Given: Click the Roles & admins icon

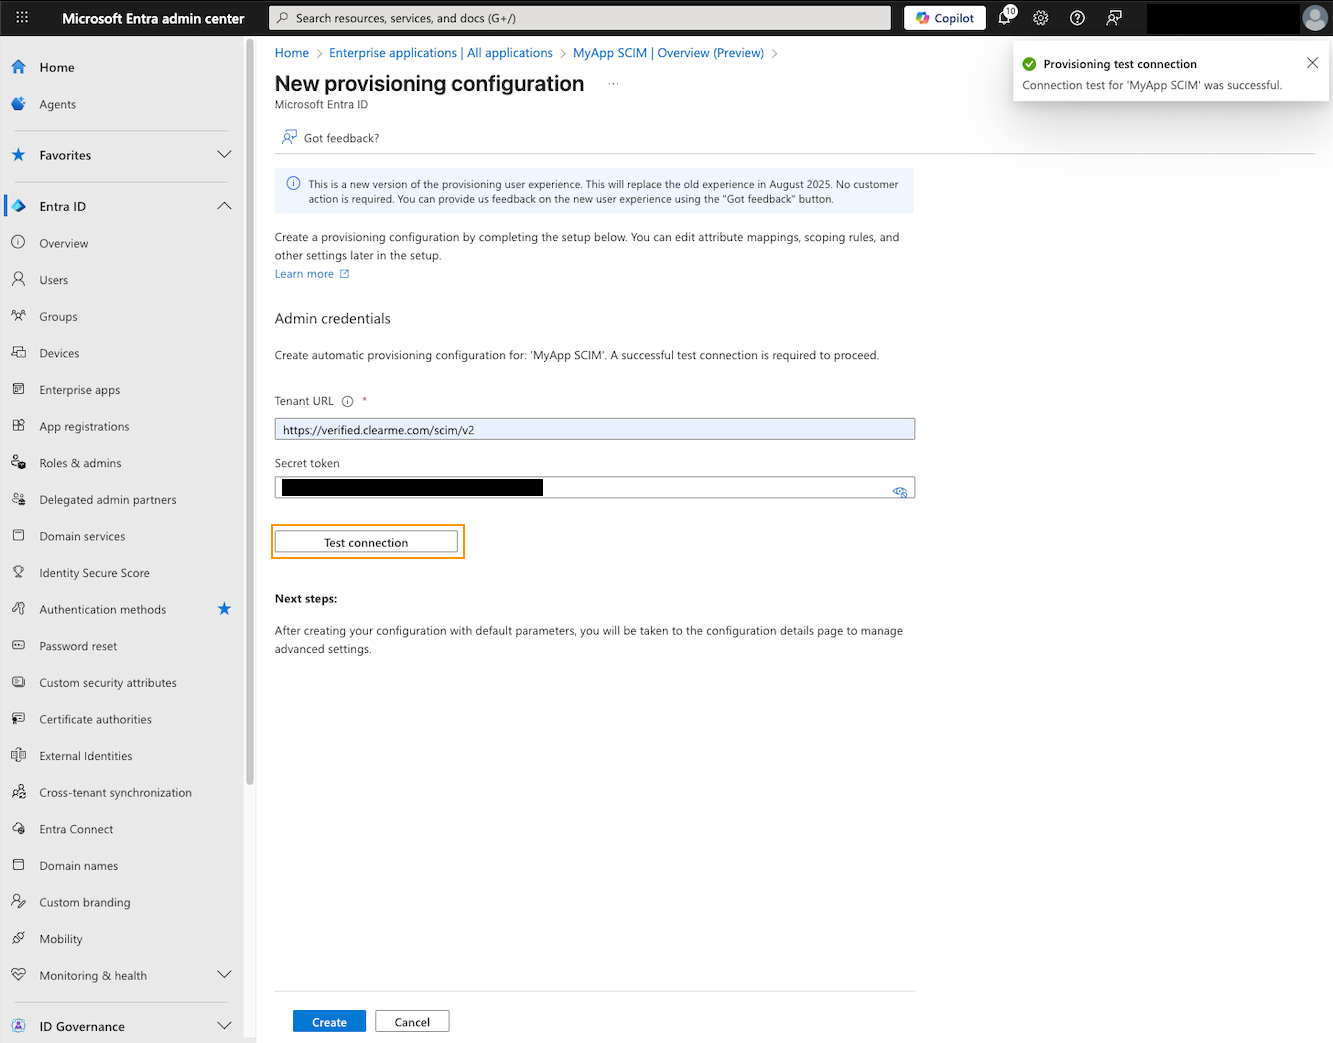Looking at the screenshot, I should (18, 463).
